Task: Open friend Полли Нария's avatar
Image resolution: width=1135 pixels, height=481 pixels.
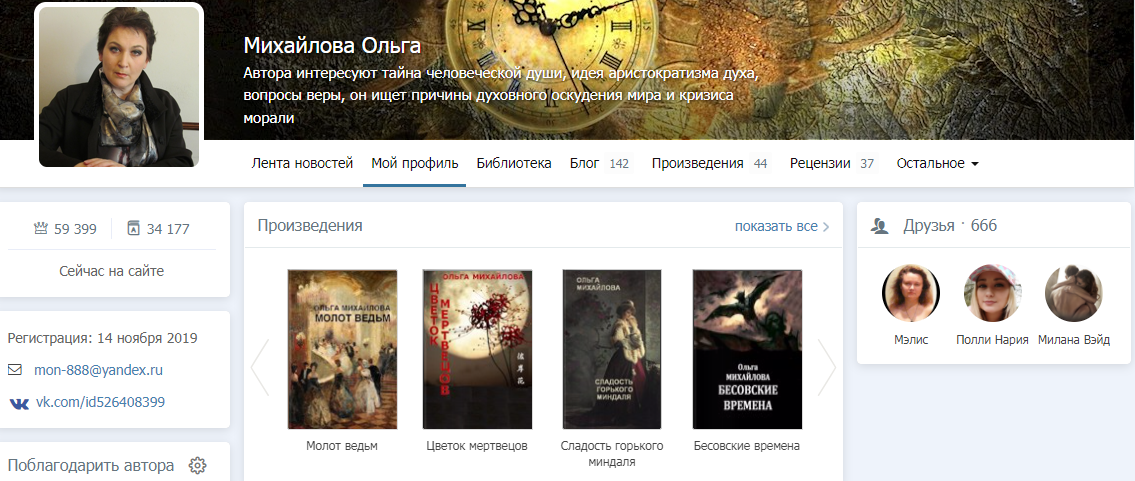Action: [x=992, y=294]
